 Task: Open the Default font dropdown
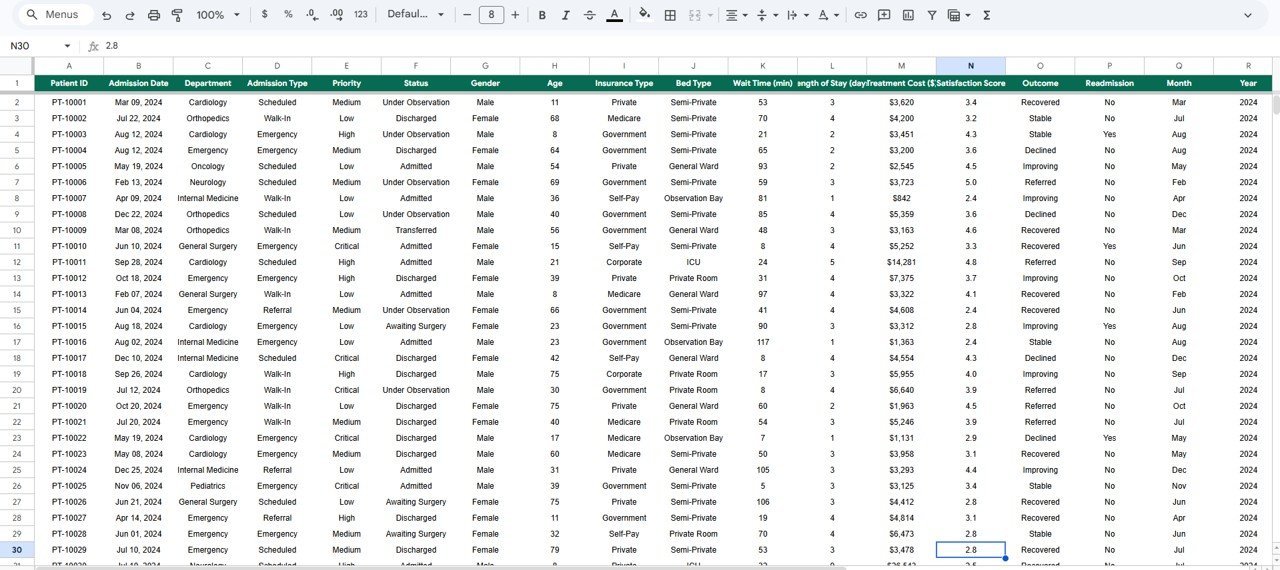pyautogui.click(x=415, y=15)
